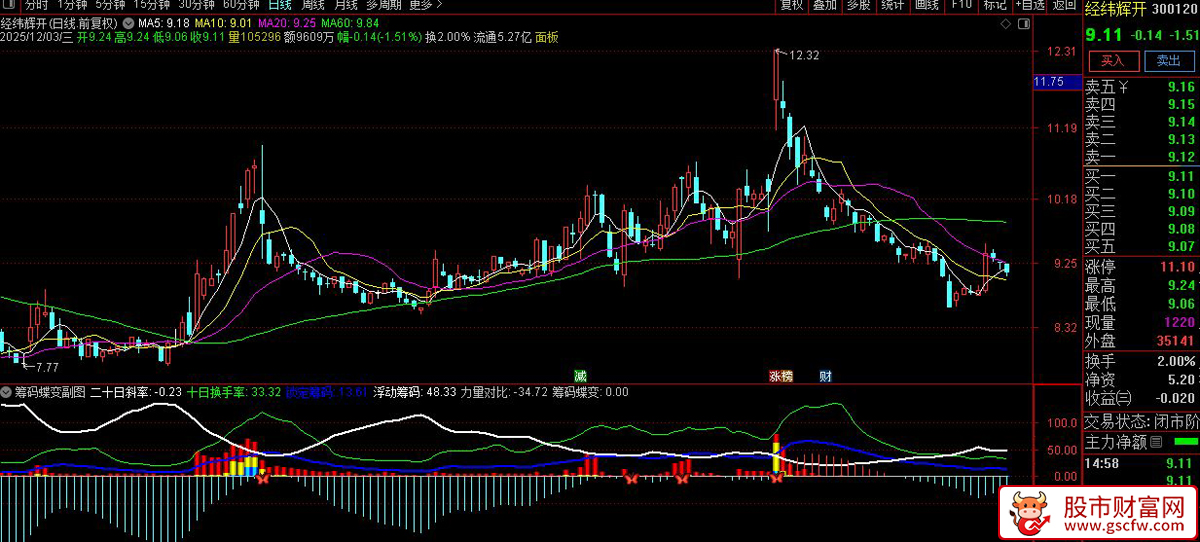The image size is (1200, 542).
Task: Click the 财 event marker icon
Action: (x=826, y=376)
